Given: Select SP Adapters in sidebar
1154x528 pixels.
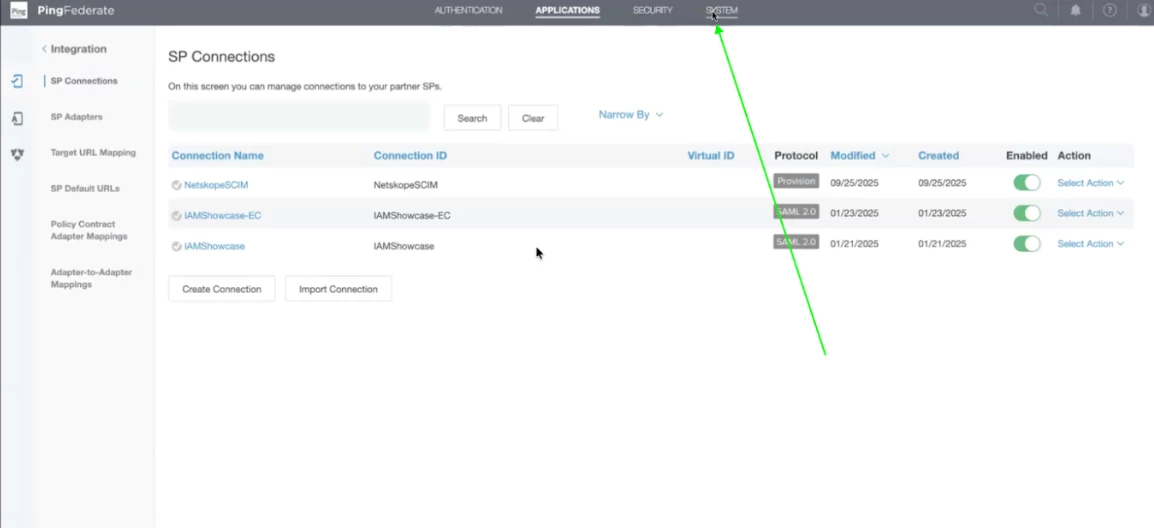Looking at the screenshot, I should tap(77, 117).
